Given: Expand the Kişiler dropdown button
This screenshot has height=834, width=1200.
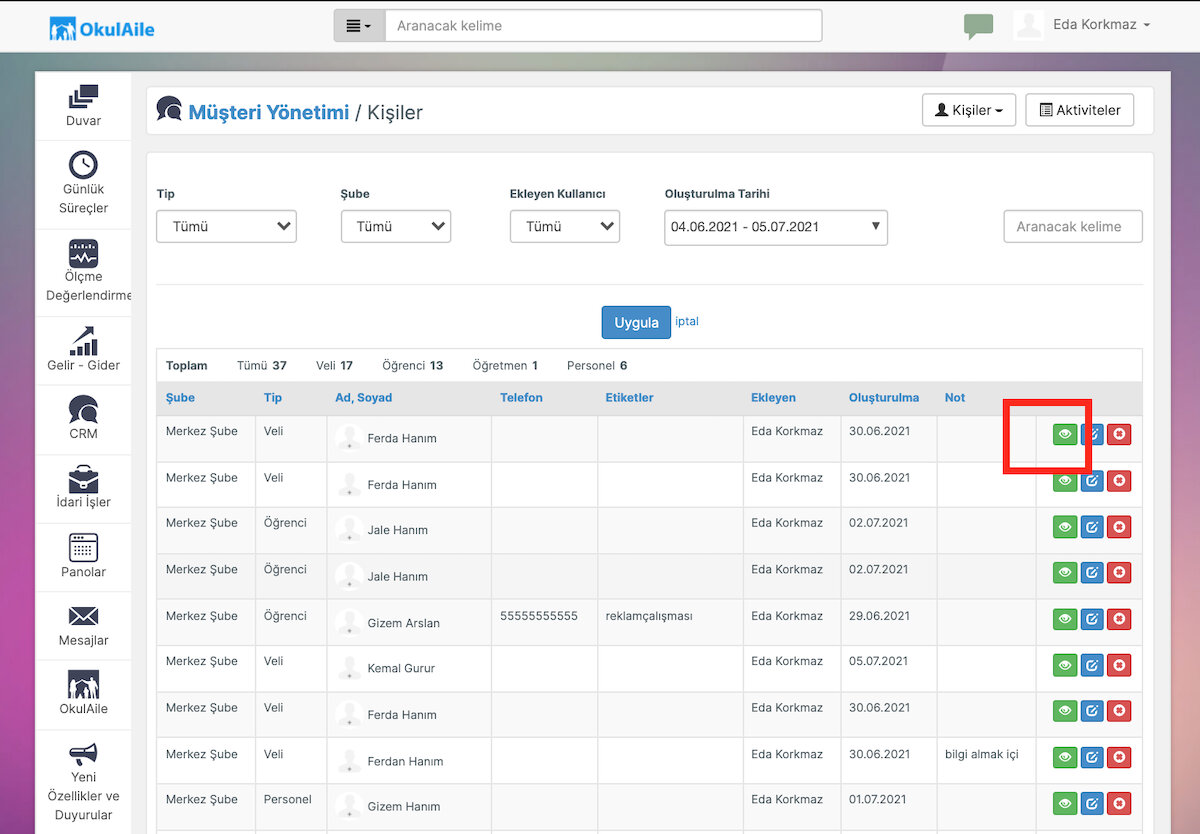Looking at the screenshot, I should point(969,110).
